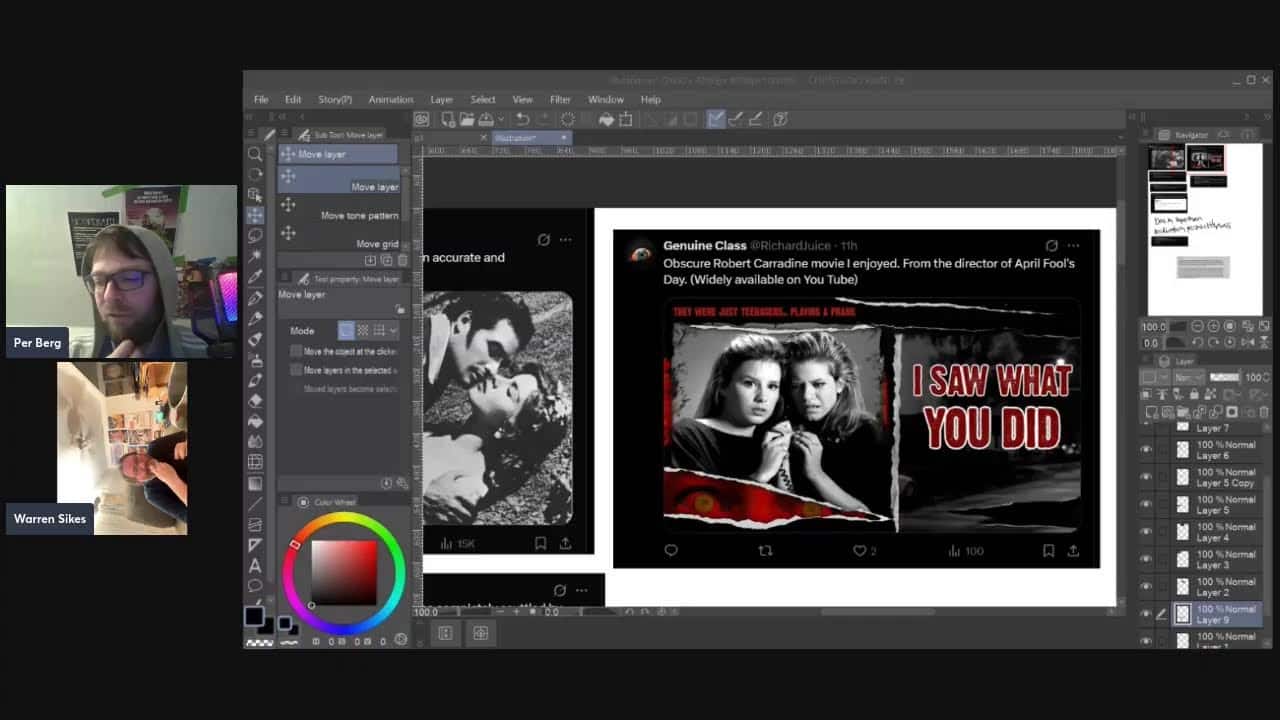
Task: Click the Undo arrow in command bar
Action: click(x=522, y=119)
